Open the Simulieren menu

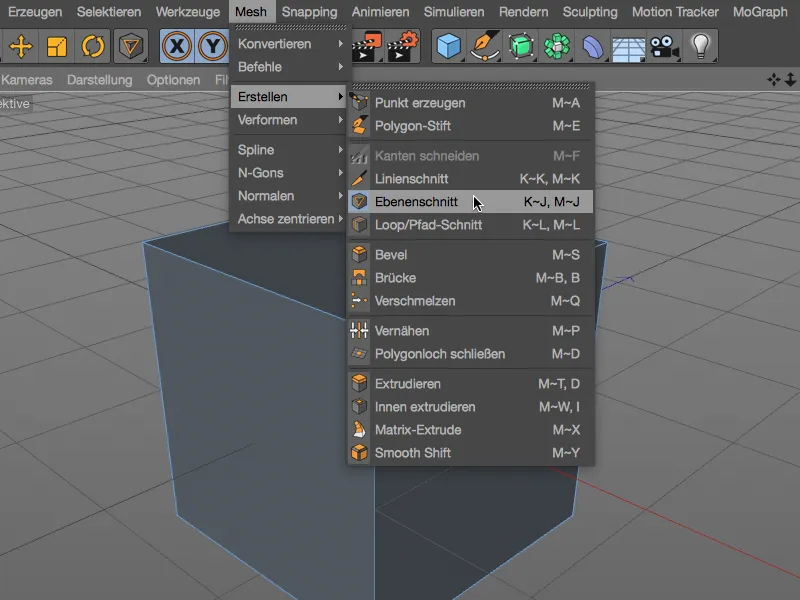pos(454,12)
